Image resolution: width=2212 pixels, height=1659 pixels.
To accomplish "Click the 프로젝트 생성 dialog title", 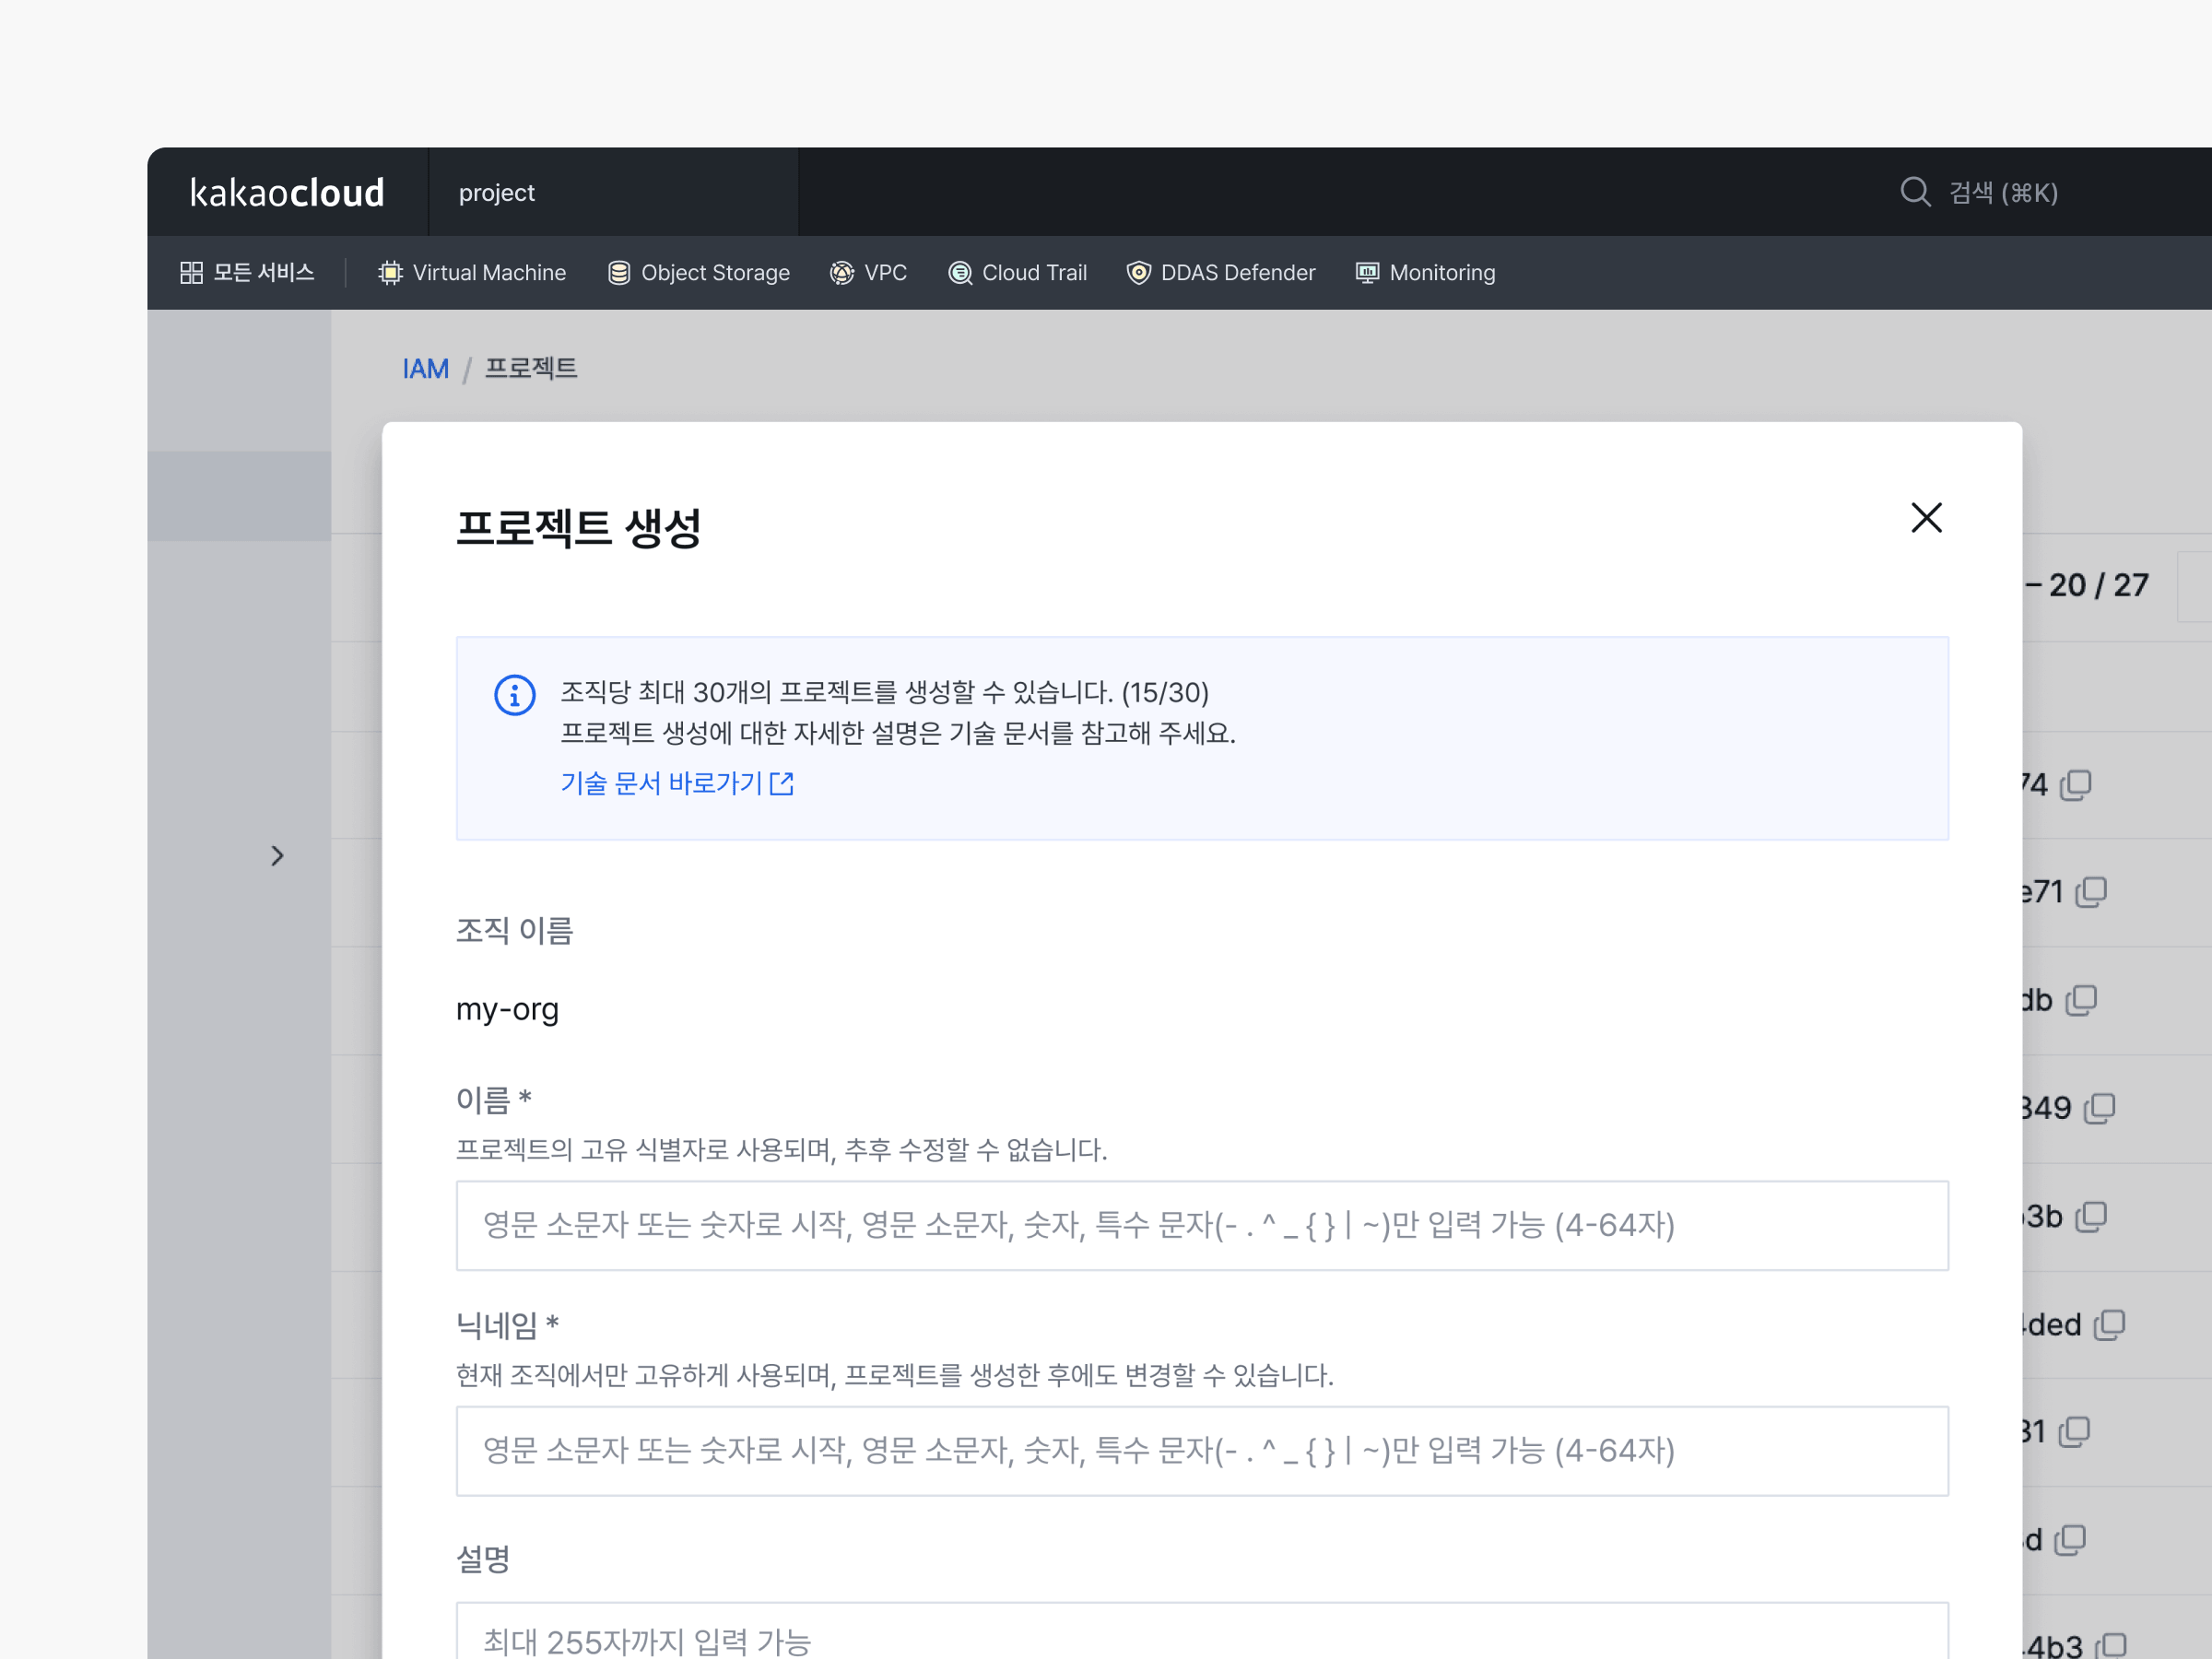I will (x=578, y=527).
